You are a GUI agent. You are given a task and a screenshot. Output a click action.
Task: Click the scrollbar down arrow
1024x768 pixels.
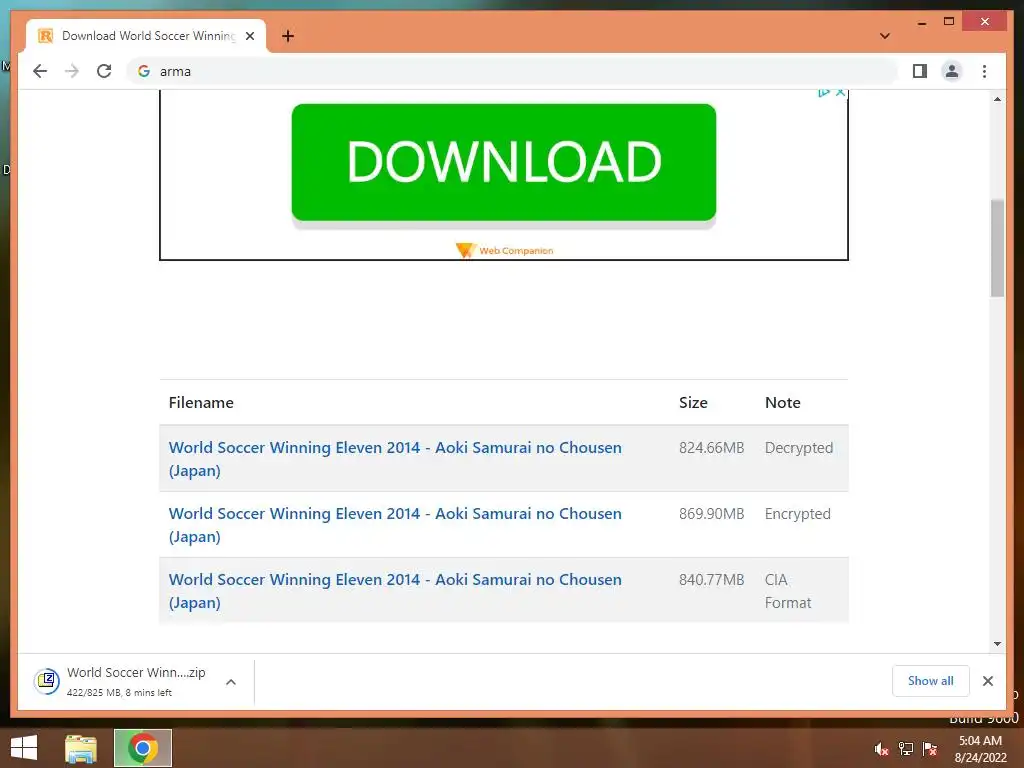pos(997,644)
